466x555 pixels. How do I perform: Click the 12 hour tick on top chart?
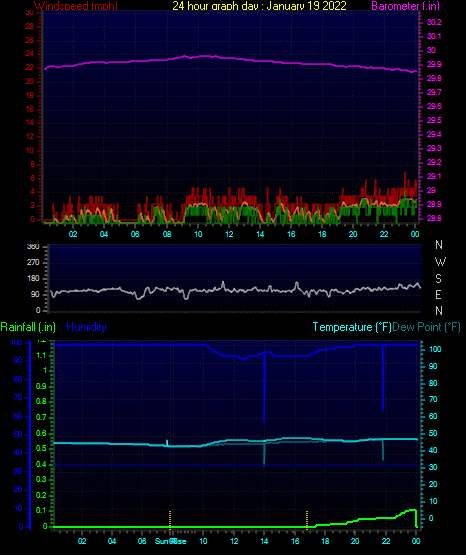click(229, 234)
